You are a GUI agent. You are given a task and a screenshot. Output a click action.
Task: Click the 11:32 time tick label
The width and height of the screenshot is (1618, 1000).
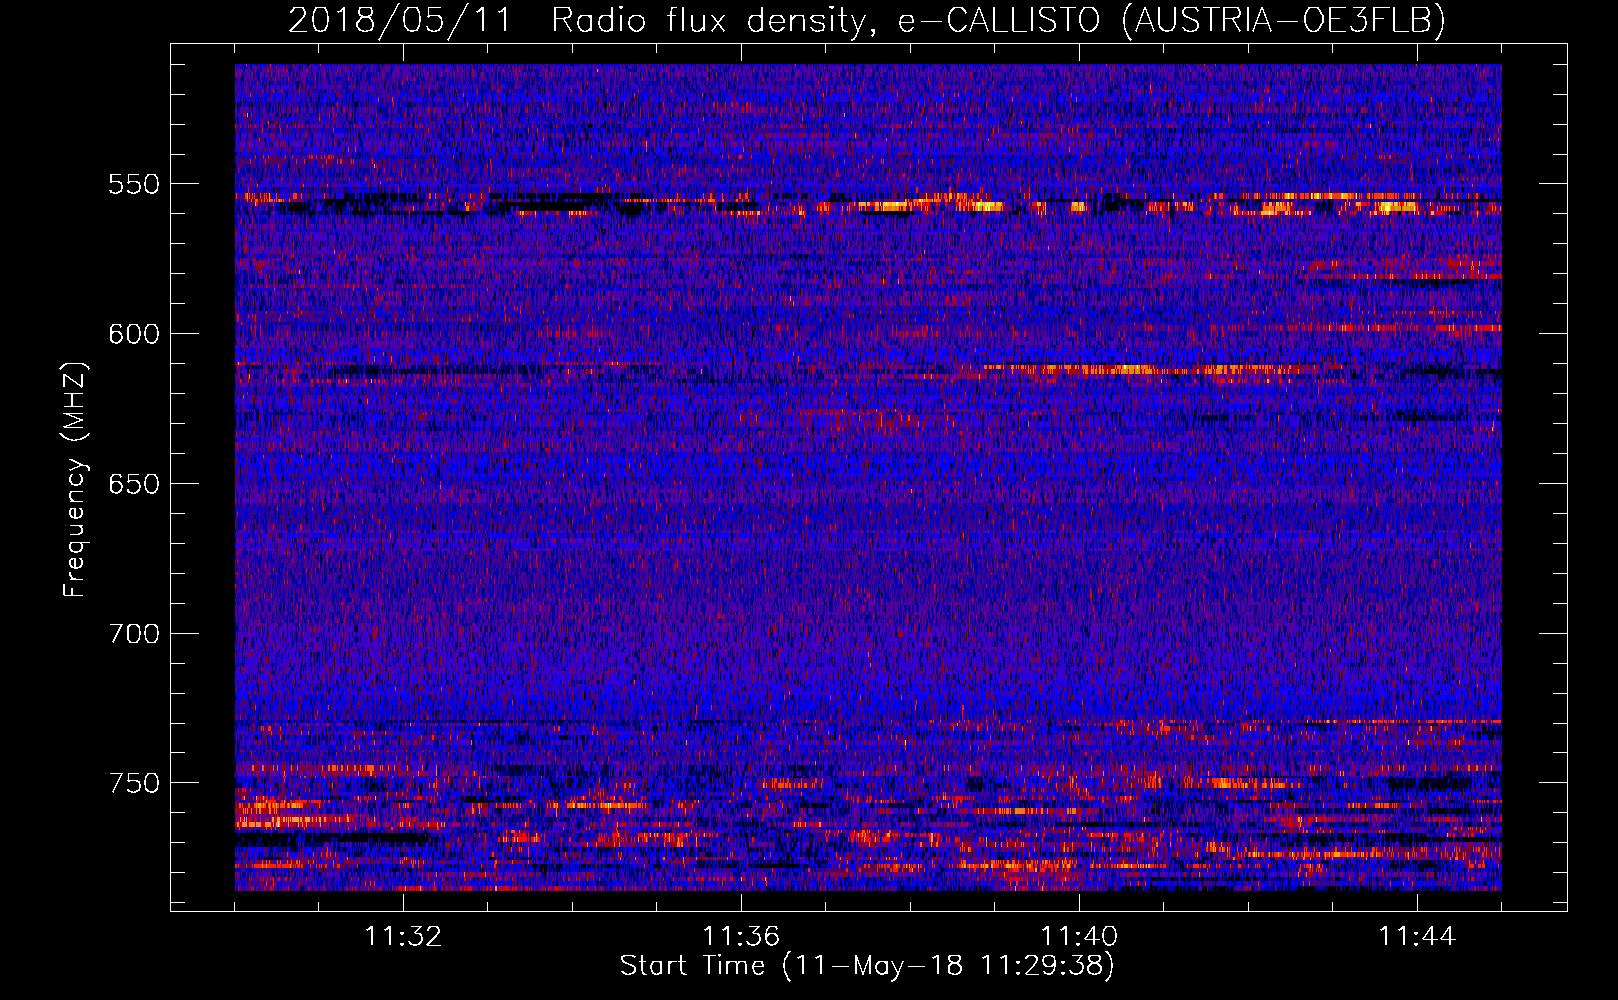pos(403,937)
